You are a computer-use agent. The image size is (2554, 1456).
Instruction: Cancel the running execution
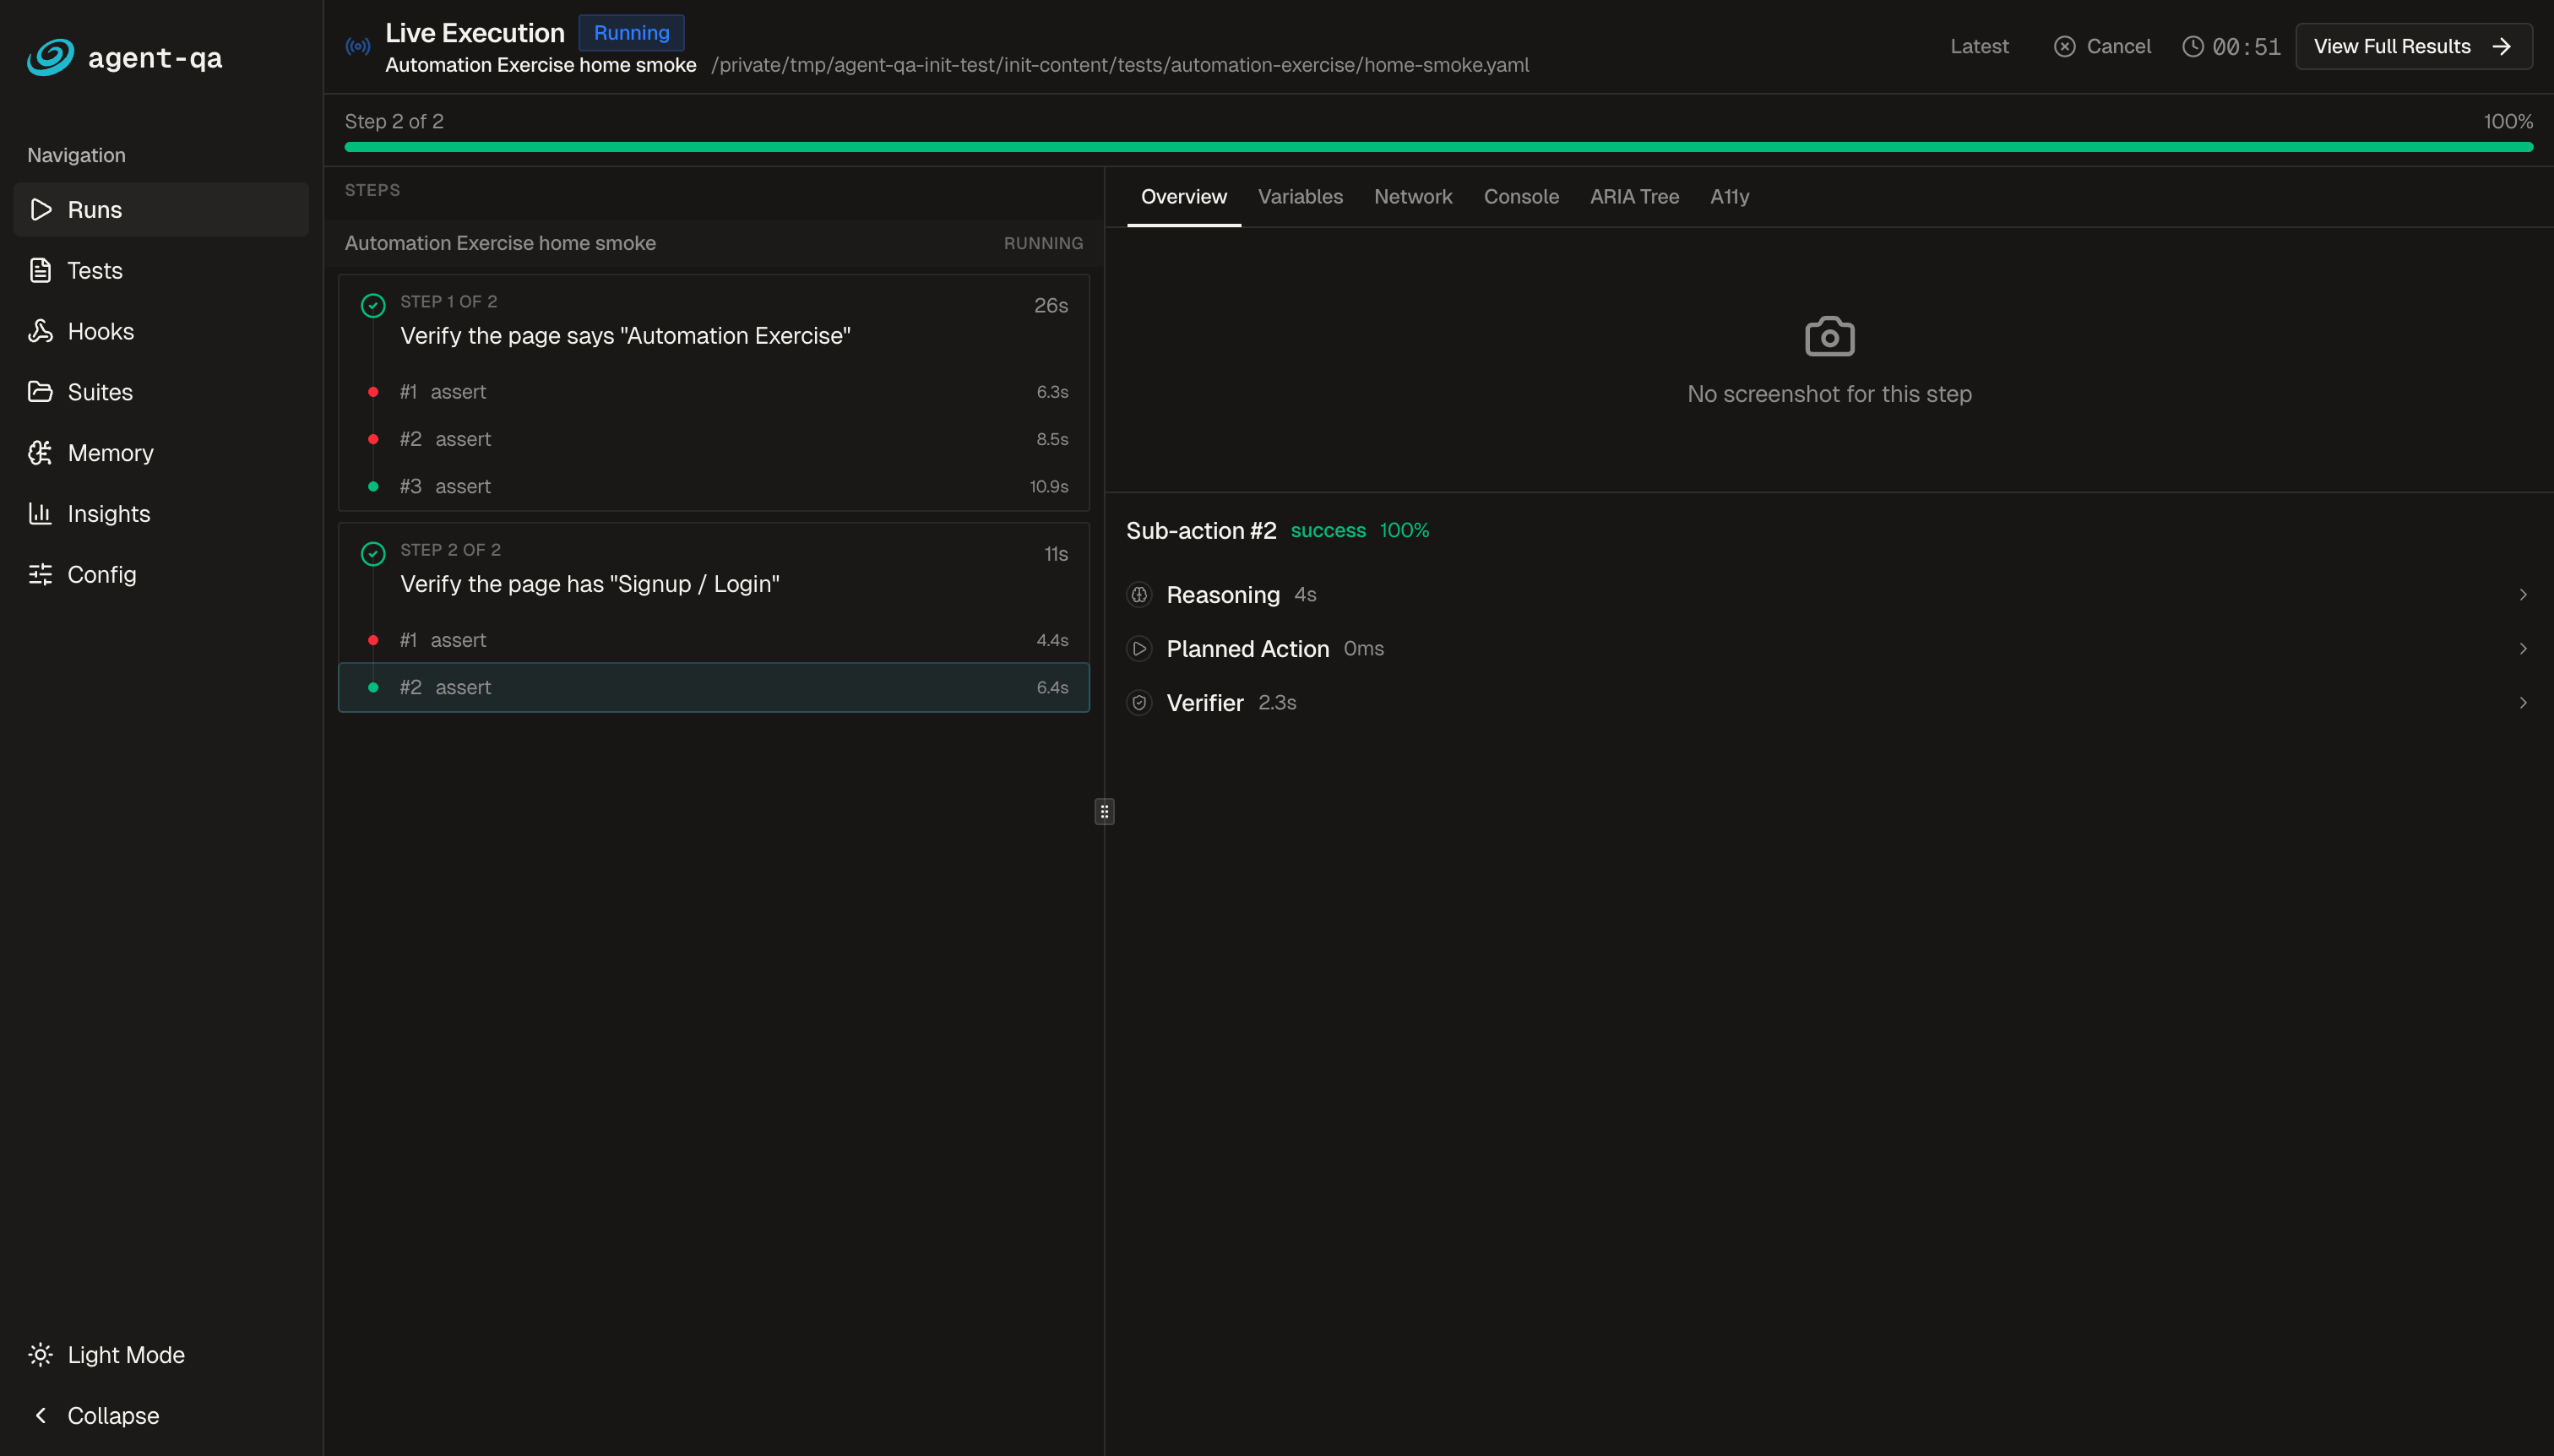2103,46
